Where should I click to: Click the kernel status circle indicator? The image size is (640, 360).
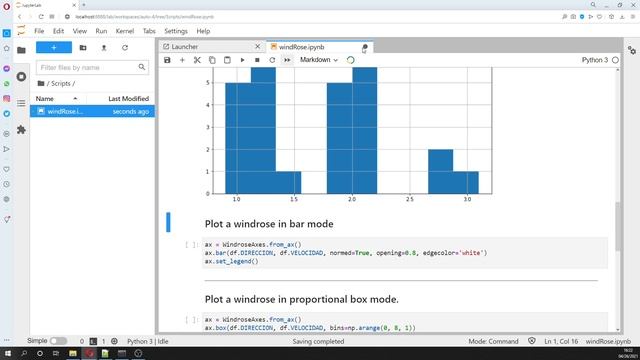(615, 60)
